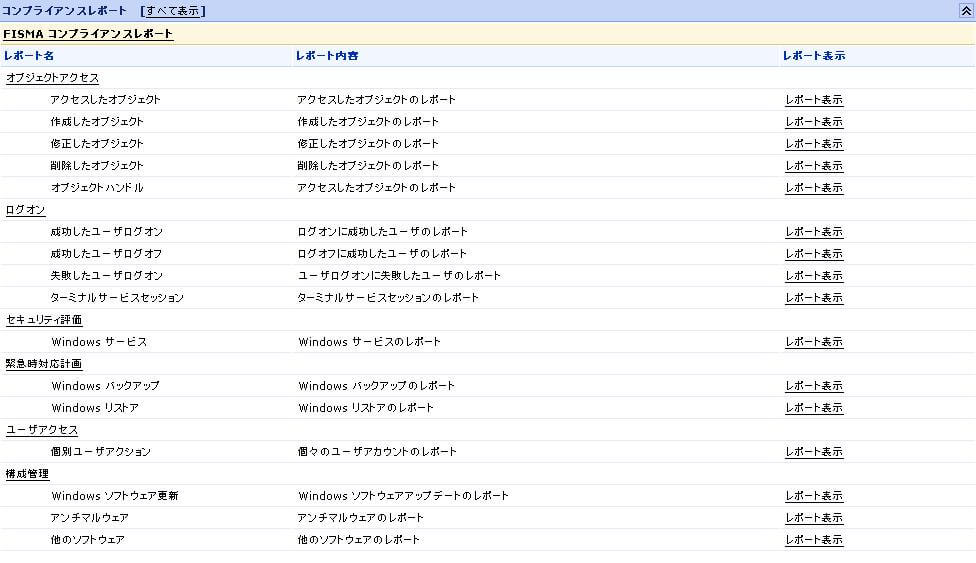
Task: Click description ログオフに成功したユーザのレポート
Action: (382, 253)
